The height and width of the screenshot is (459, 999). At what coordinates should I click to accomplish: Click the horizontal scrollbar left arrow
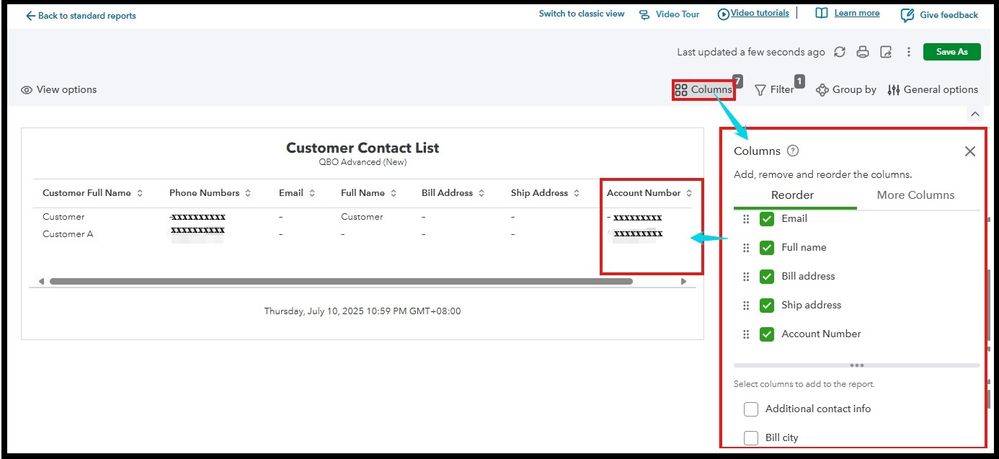click(41, 281)
